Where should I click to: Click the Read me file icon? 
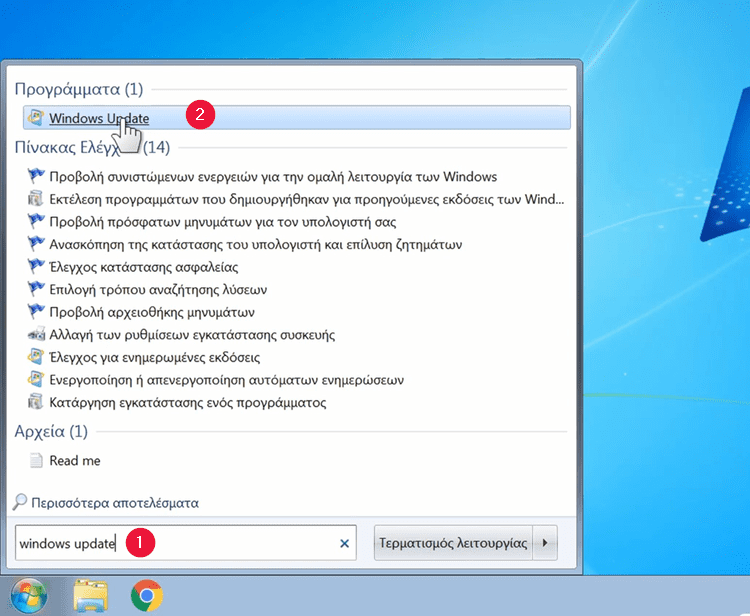pyautogui.click(x=36, y=460)
